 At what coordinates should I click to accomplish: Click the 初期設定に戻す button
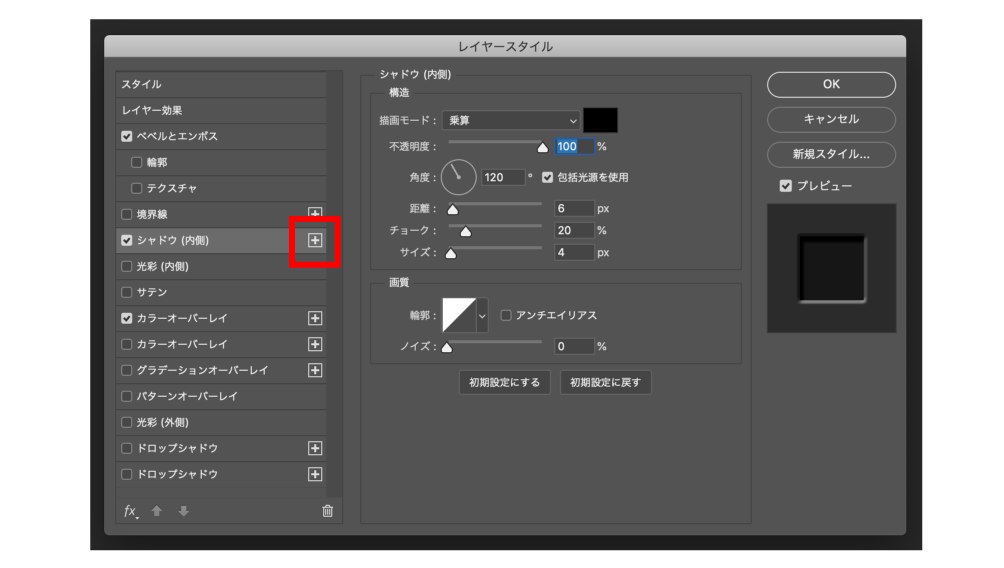point(605,382)
